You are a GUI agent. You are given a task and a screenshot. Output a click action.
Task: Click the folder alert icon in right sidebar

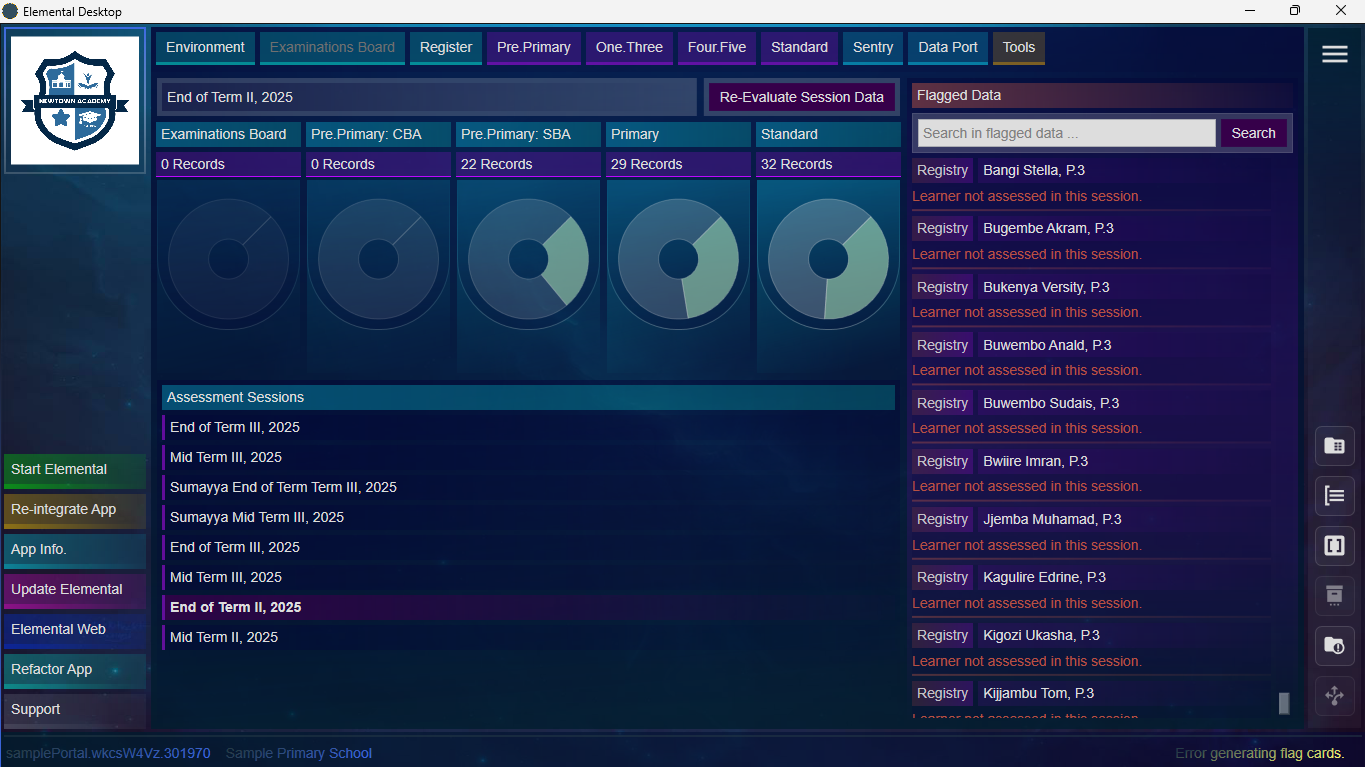[x=1334, y=646]
